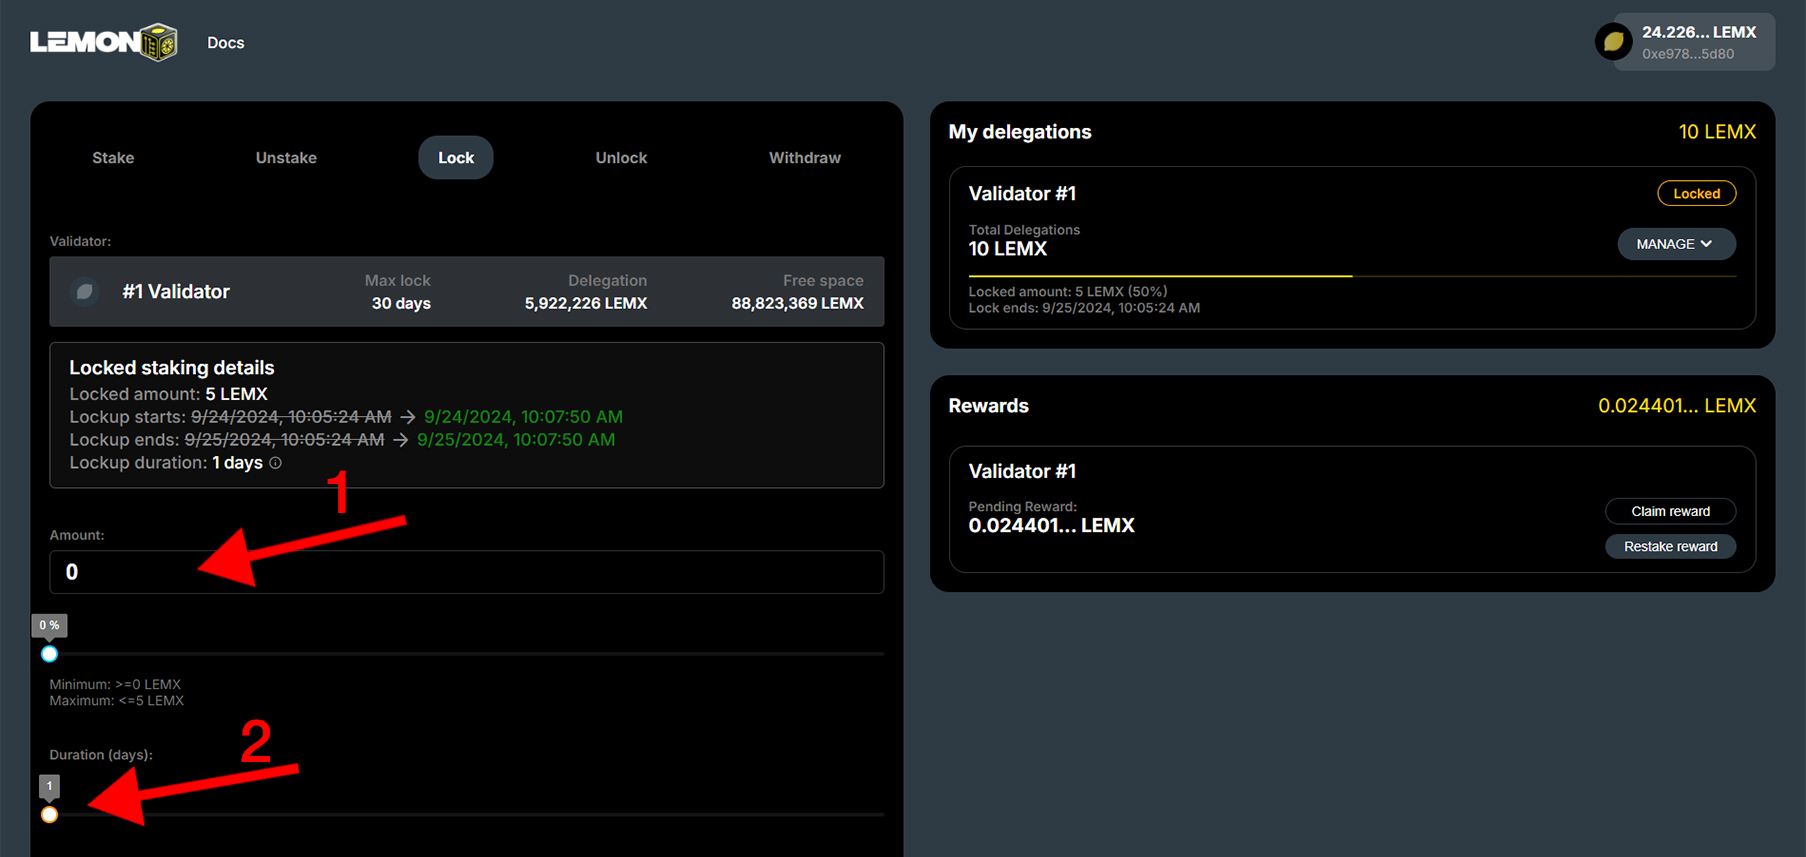Click the #1 Validator round icon

(x=85, y=291)
